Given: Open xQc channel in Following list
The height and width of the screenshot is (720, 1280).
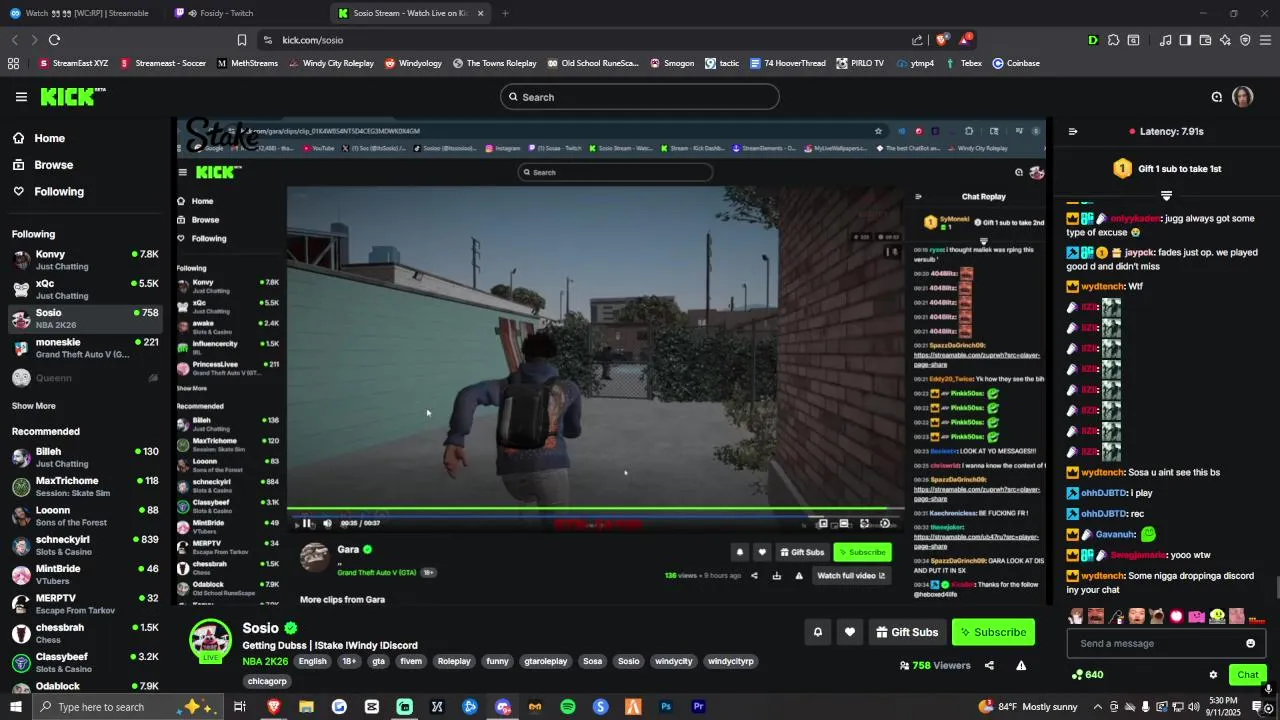Looking at the screenshot, I should click(85, 289).
